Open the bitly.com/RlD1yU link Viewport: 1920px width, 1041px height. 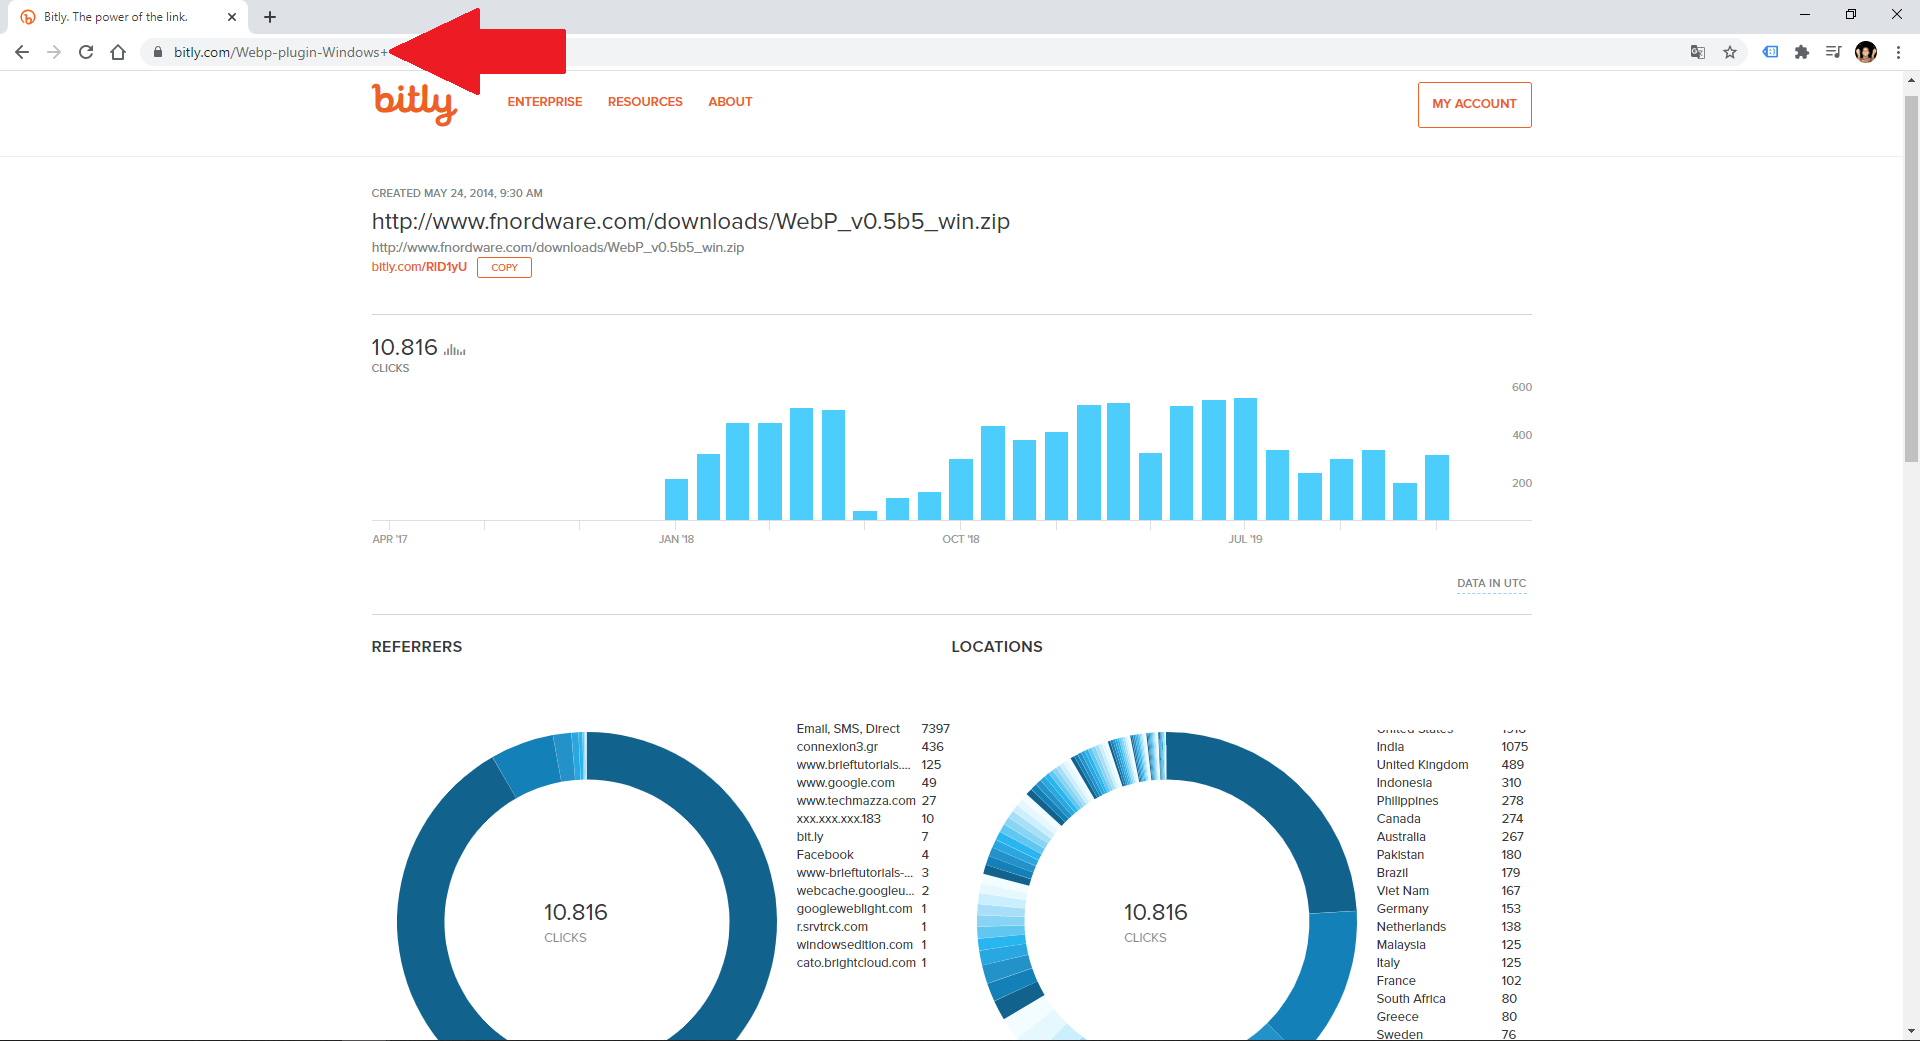coord(419,267)
